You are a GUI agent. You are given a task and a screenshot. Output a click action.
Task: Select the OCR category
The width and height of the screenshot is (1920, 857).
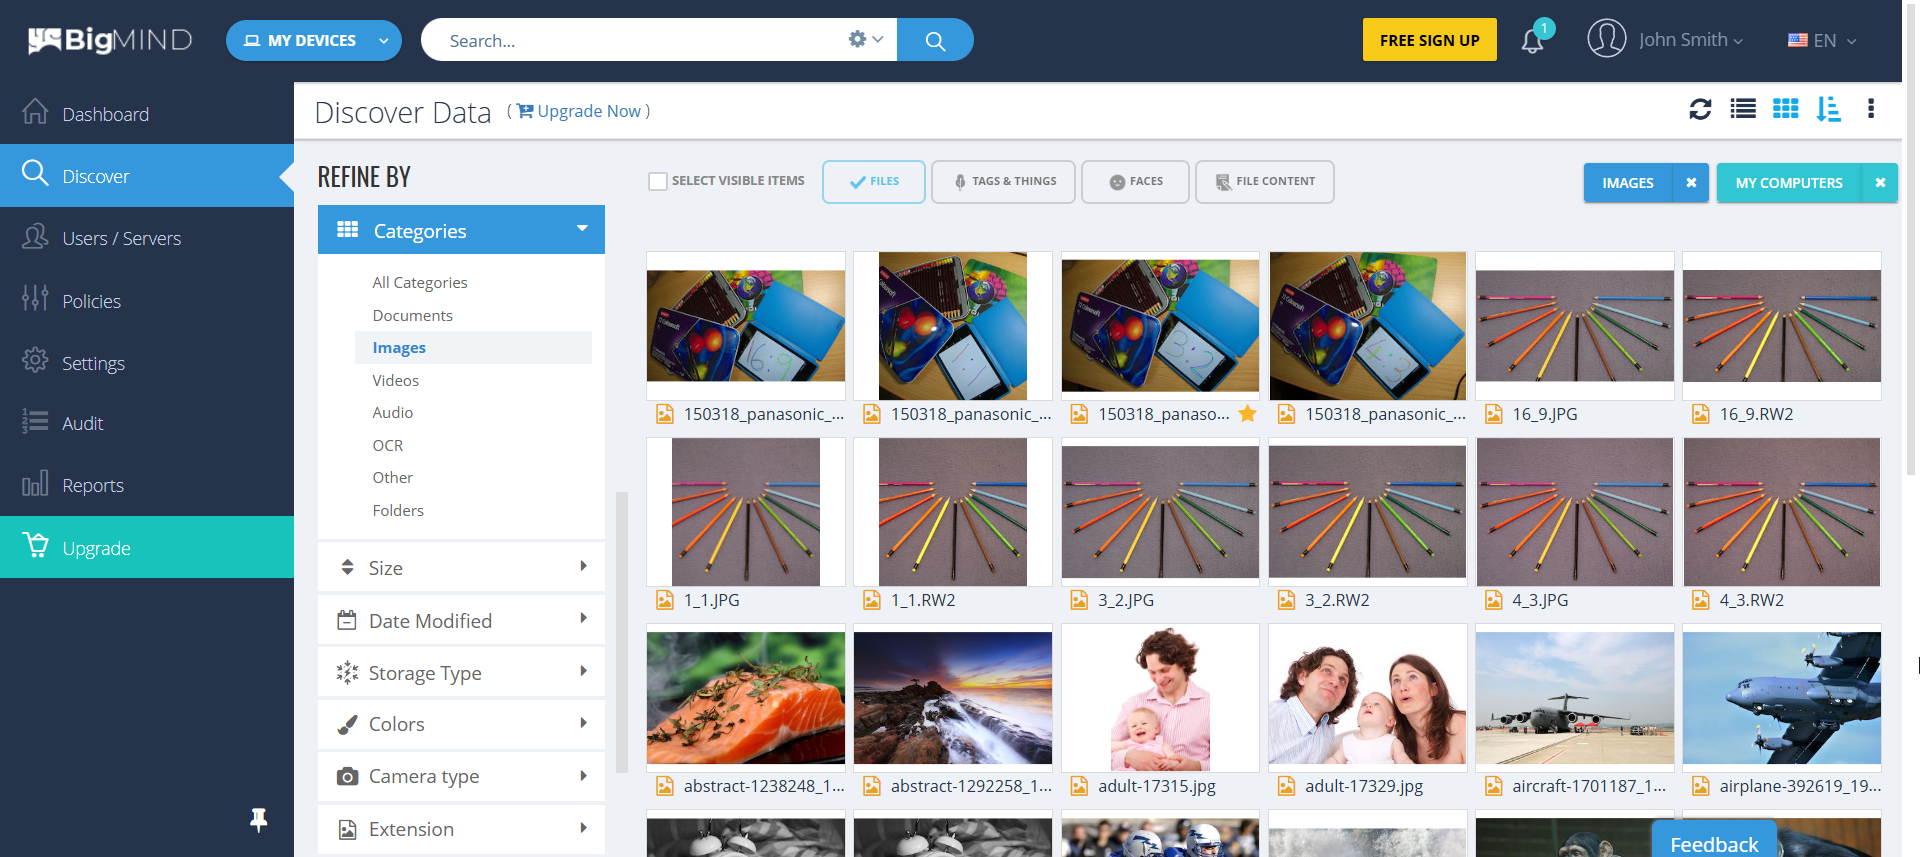(388, 445)
